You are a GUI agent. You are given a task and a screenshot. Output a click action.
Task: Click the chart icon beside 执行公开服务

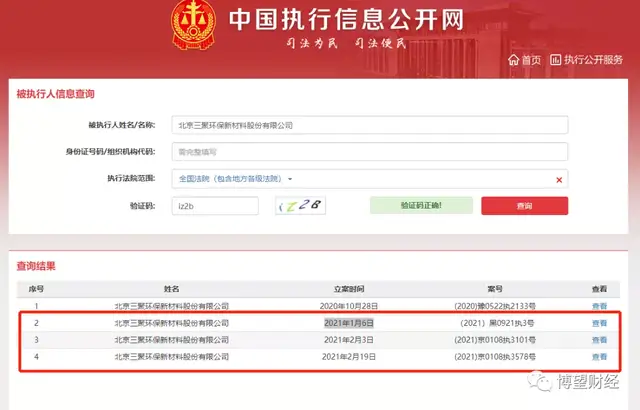(x=556, y=60)
